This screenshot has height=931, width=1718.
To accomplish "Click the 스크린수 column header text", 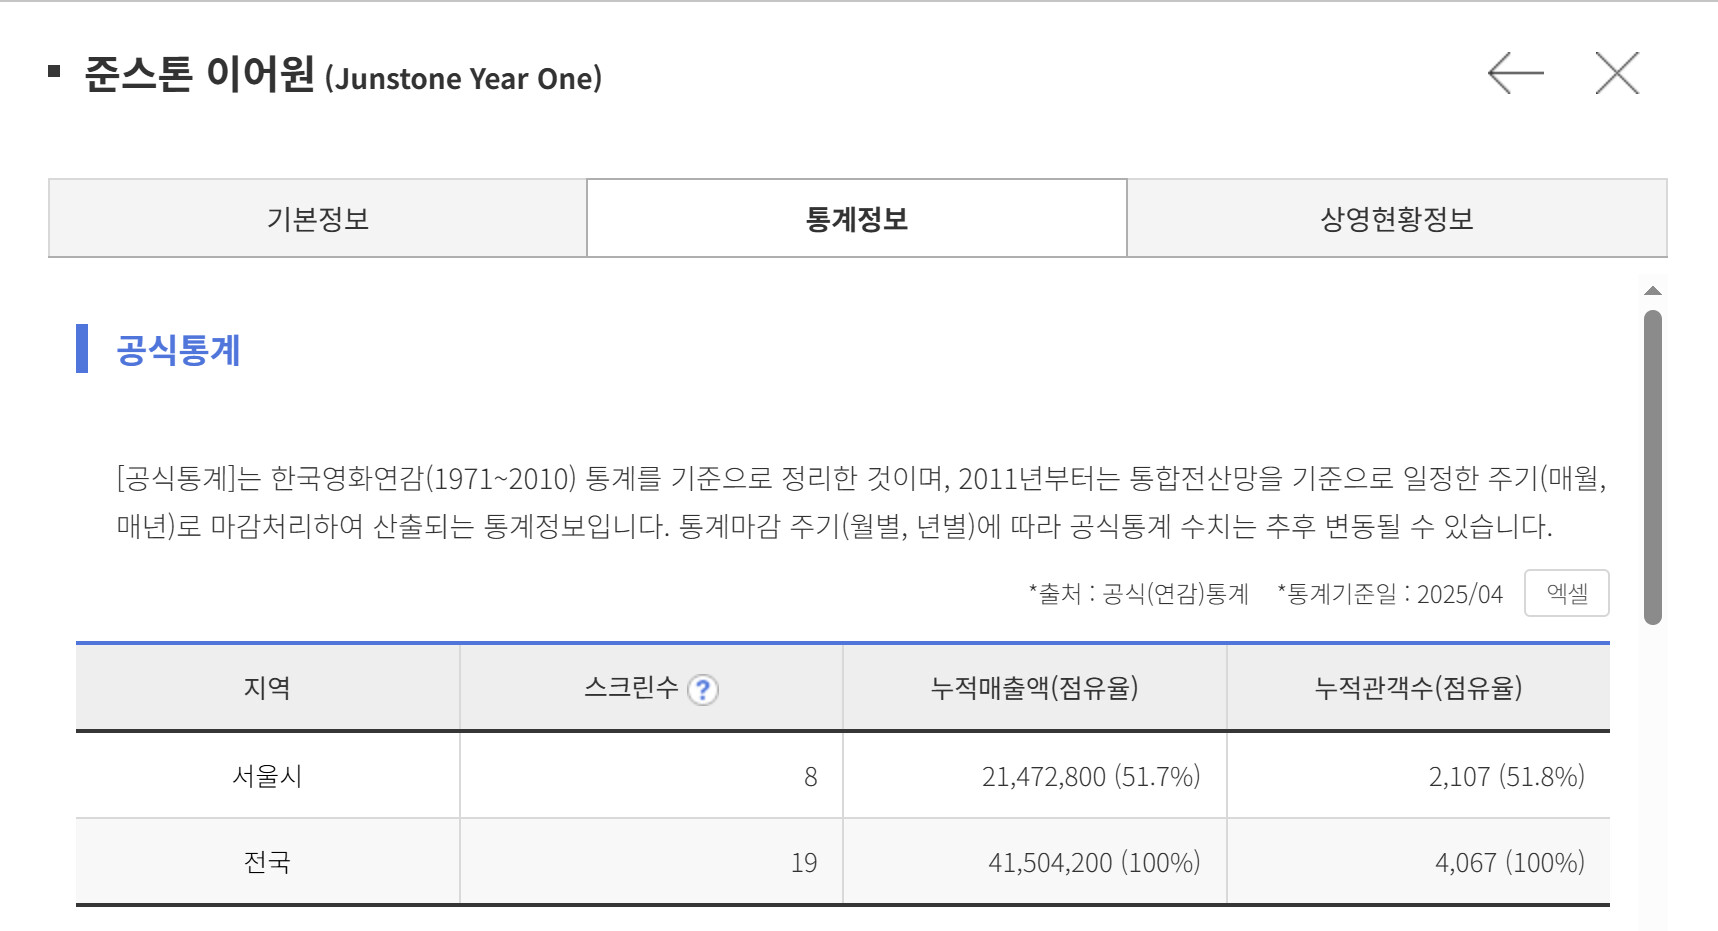I will (x=631, y=688).
